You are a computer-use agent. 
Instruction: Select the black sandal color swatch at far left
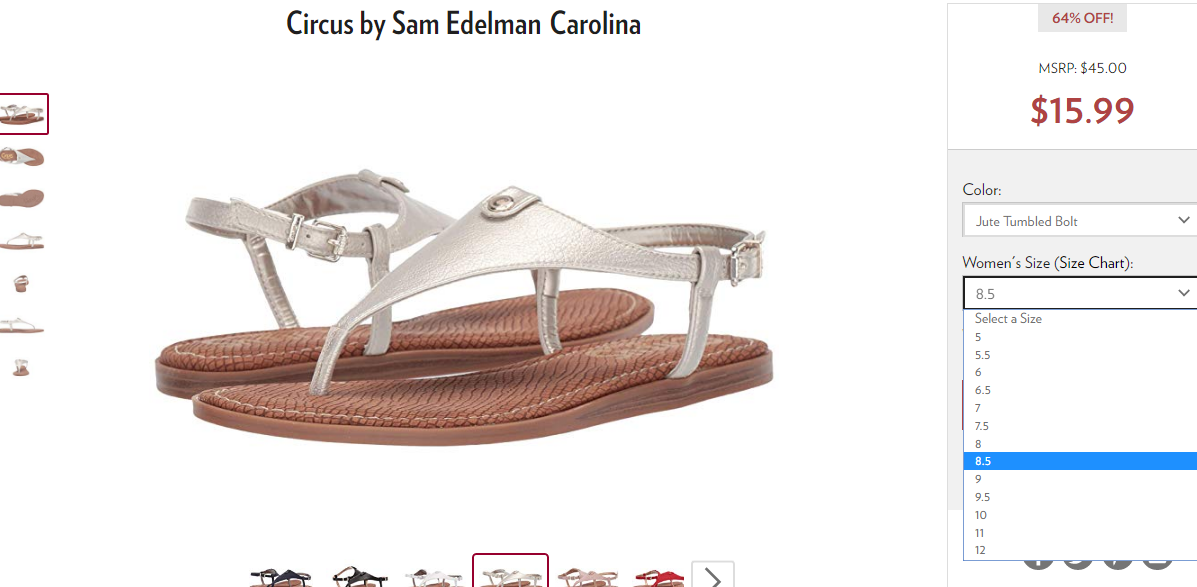pos(280,577)
